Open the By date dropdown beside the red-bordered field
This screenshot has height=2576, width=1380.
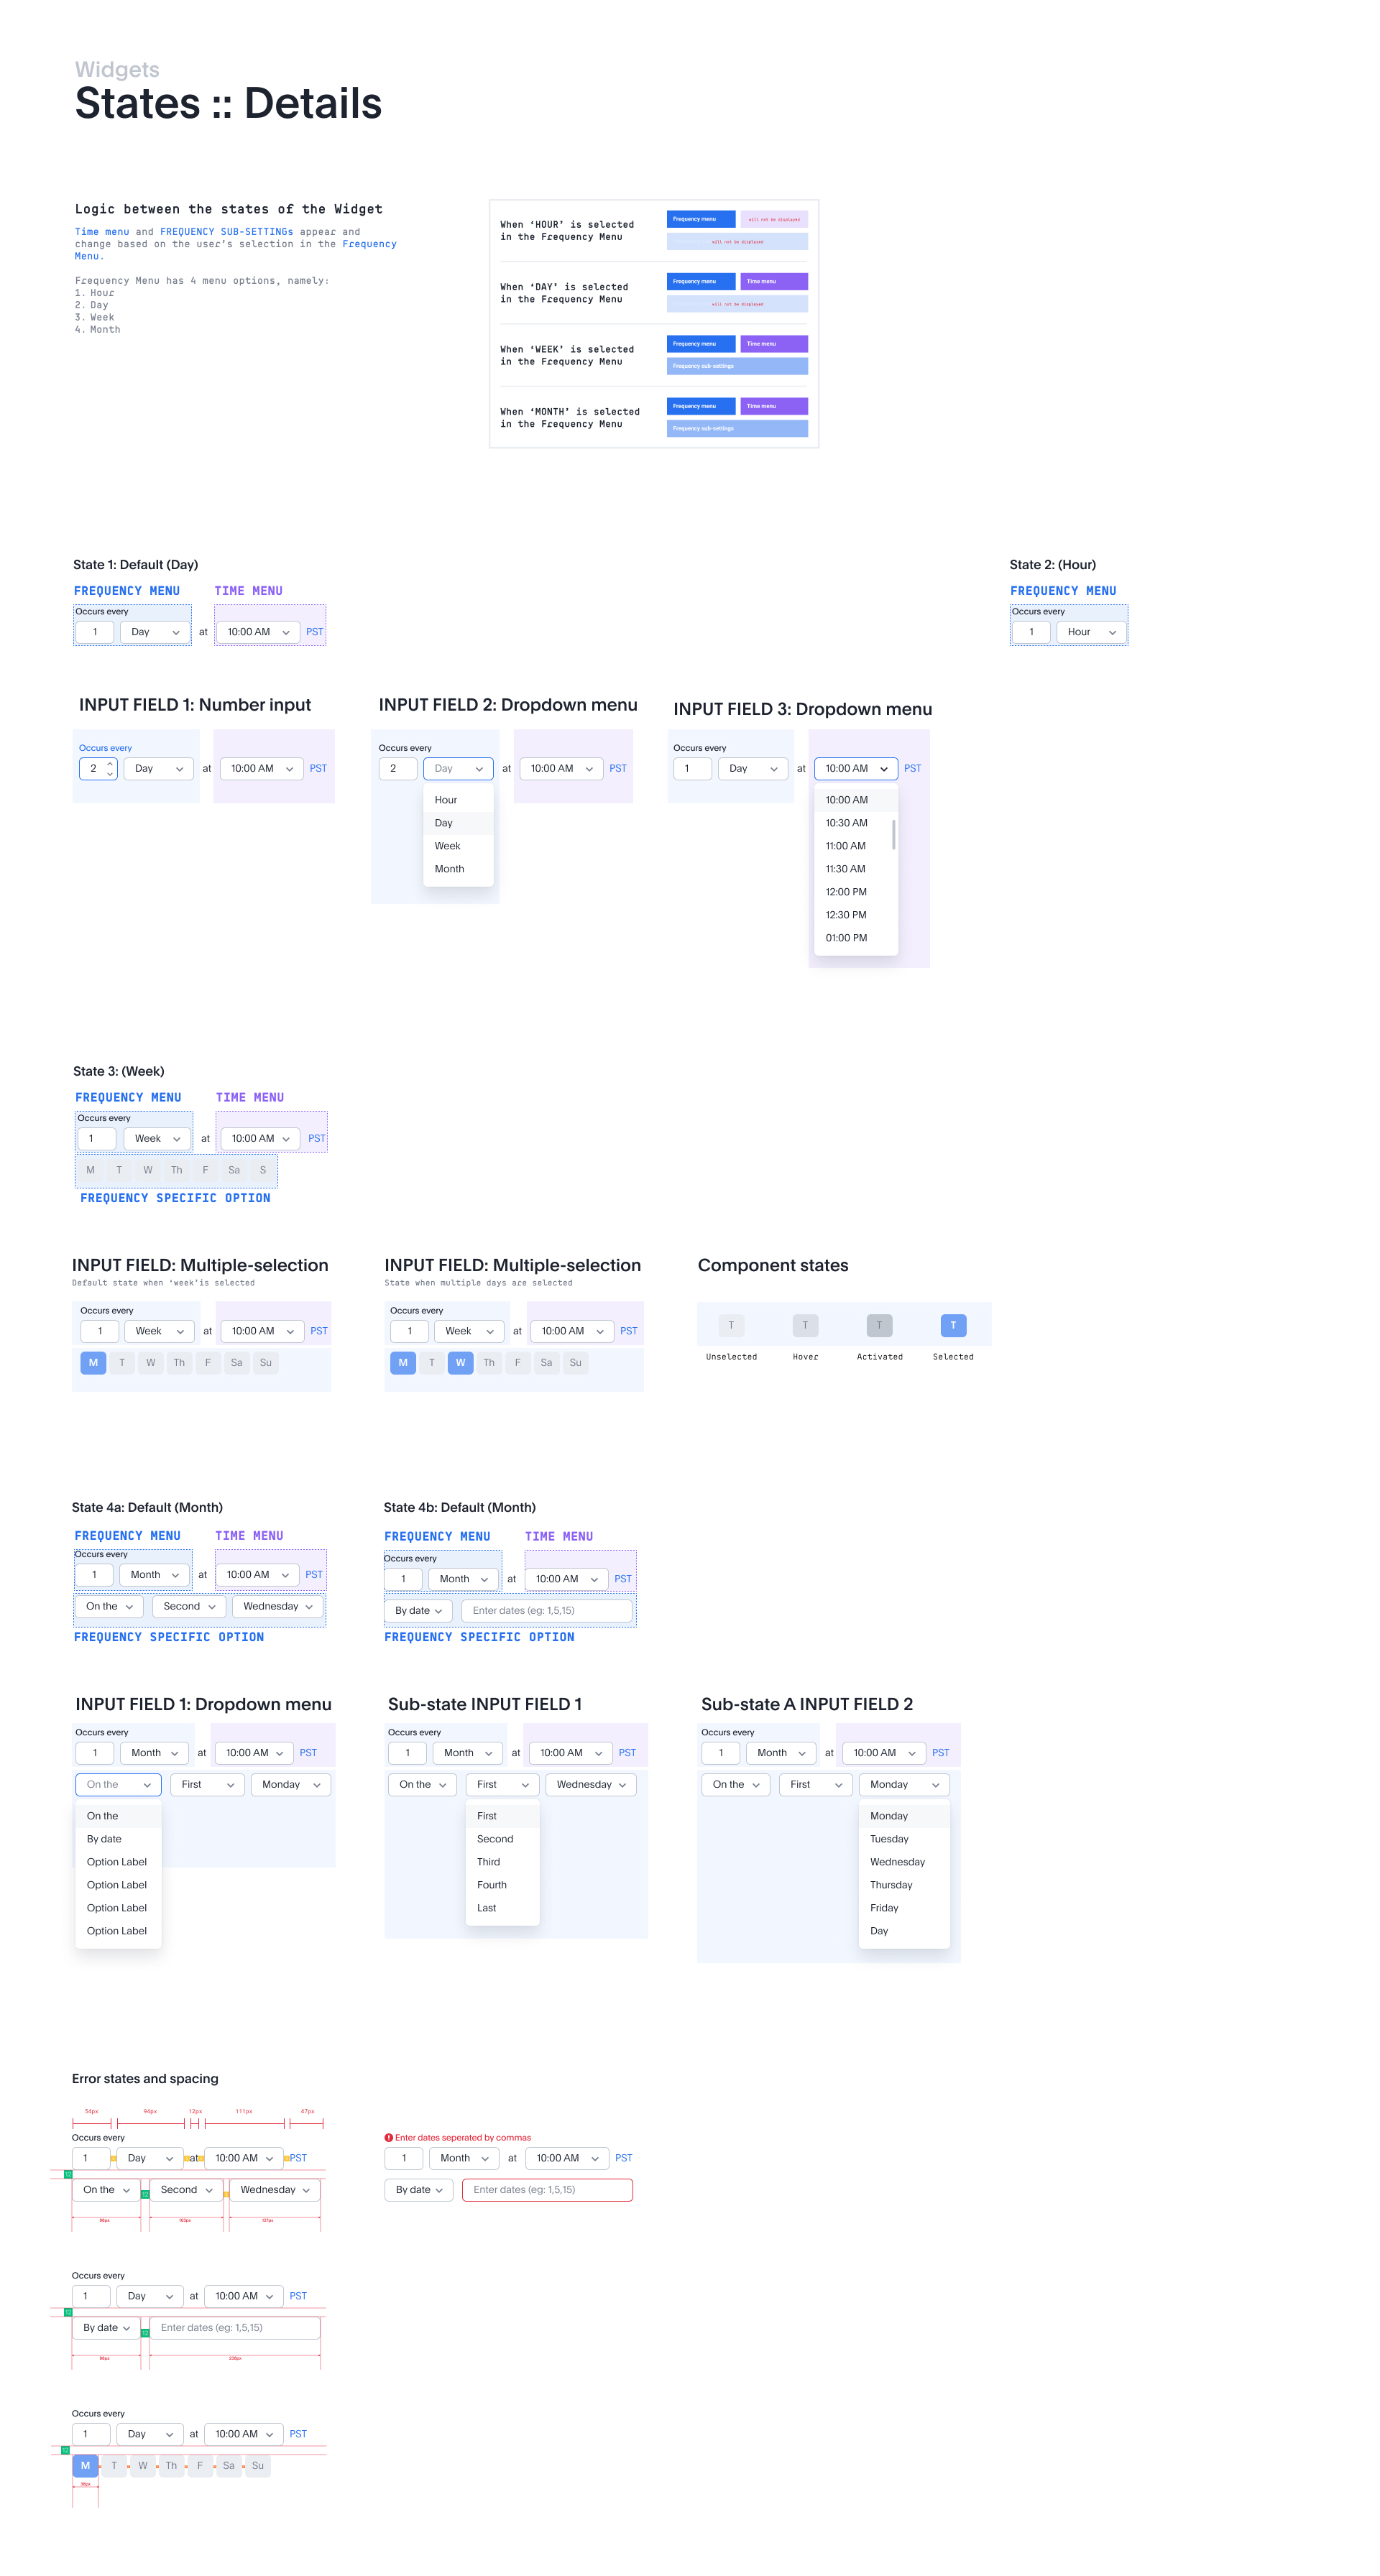pos(419,2190)
